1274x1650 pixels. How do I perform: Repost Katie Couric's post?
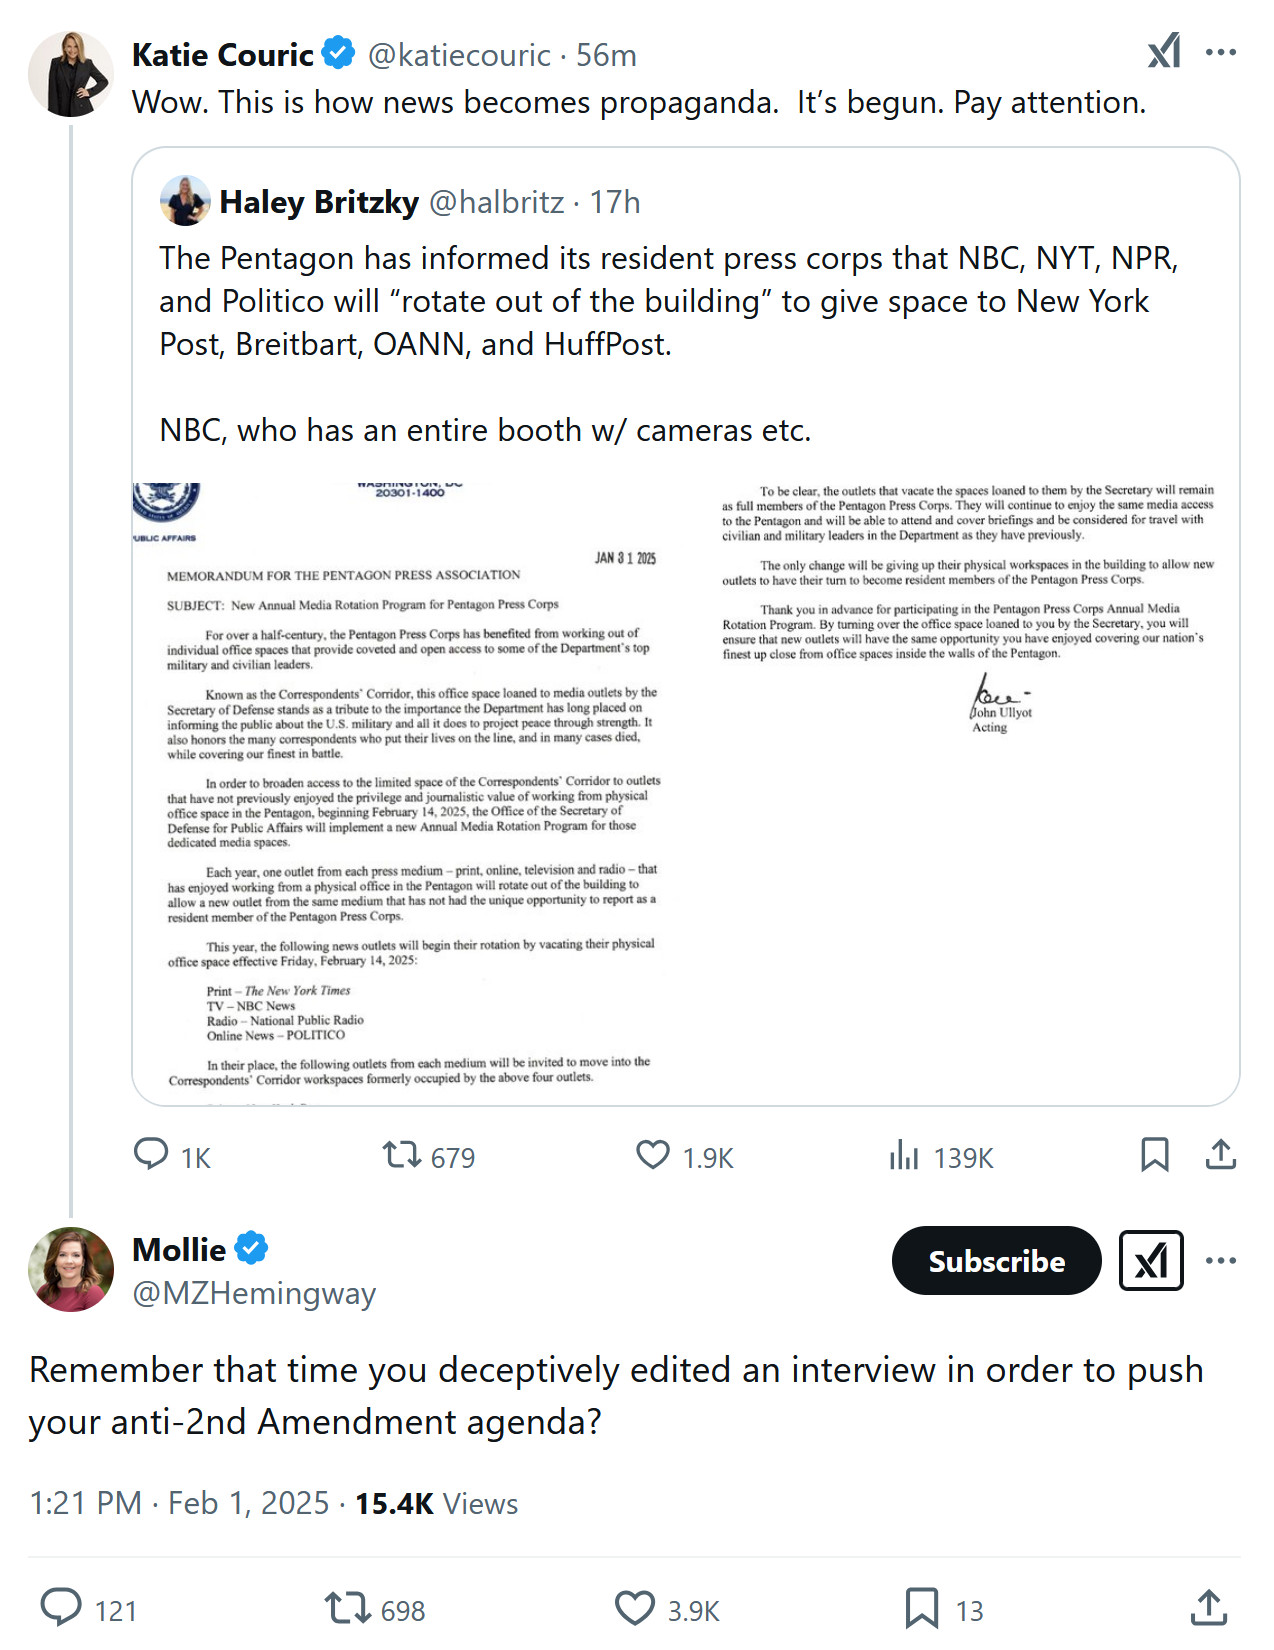(x=402, y=1156)
